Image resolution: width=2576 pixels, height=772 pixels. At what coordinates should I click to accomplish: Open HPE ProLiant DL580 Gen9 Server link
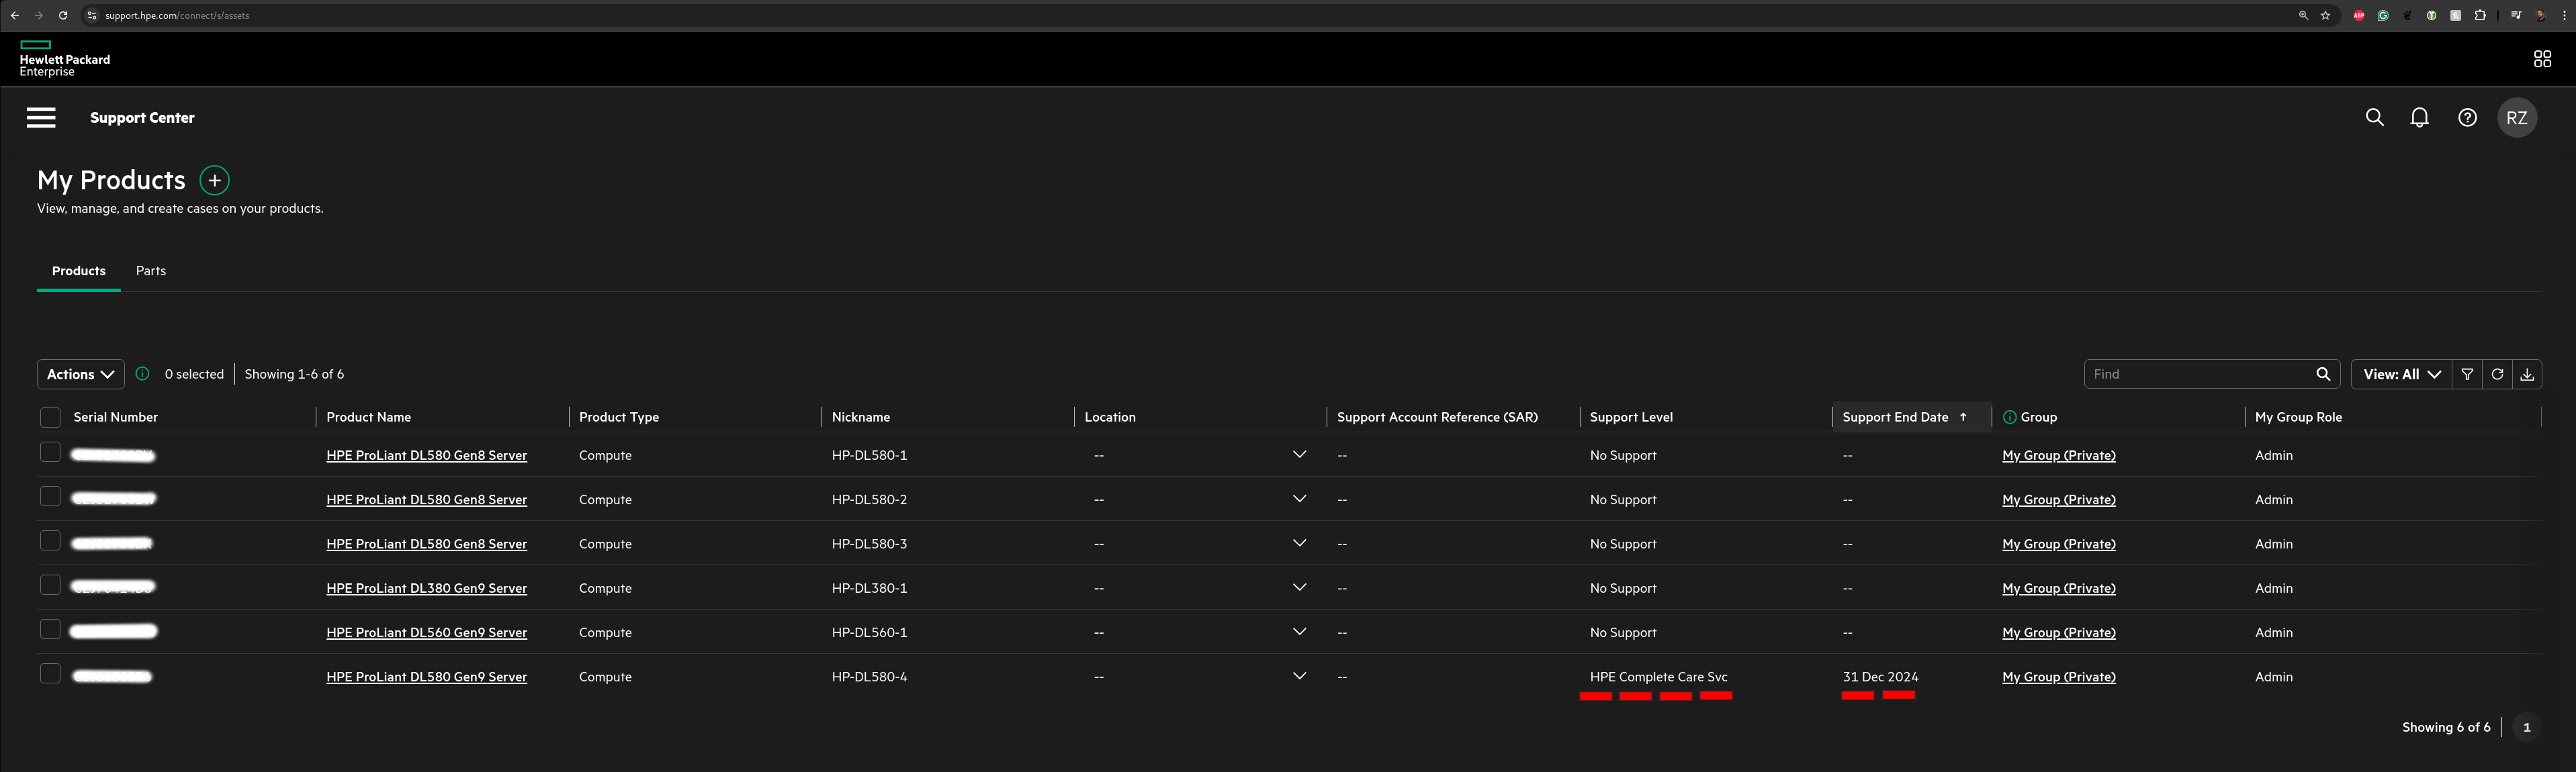(x=427, y=677)
